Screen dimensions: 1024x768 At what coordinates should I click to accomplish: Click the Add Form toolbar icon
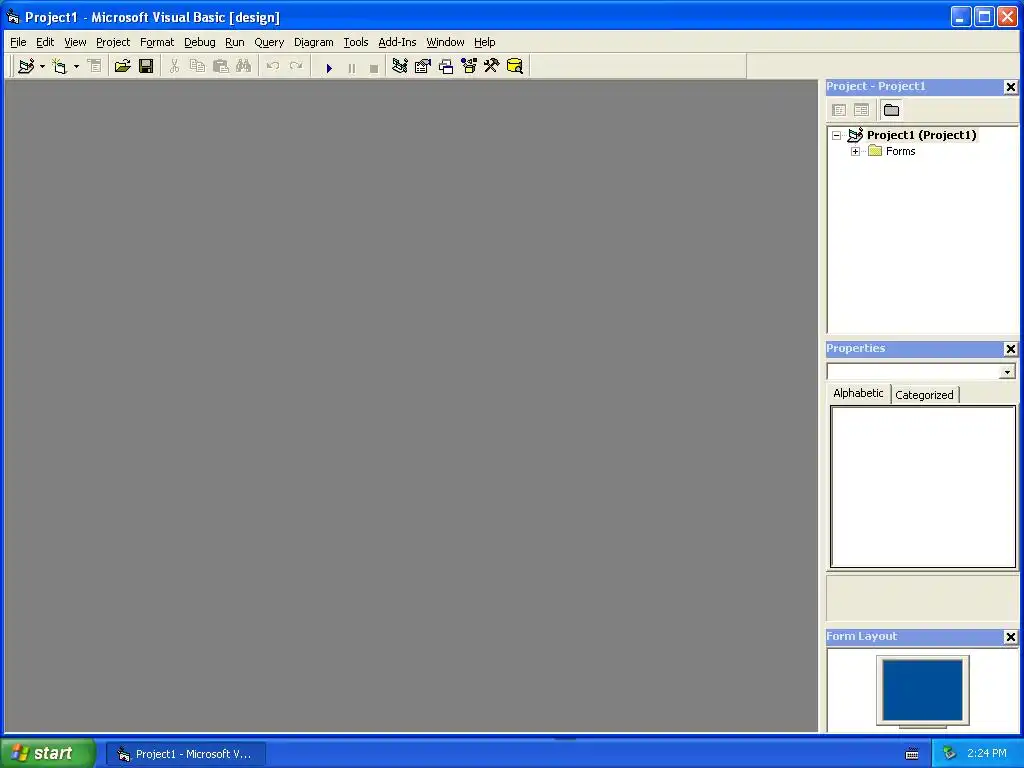pyautogui.click(x=59, y=66)
